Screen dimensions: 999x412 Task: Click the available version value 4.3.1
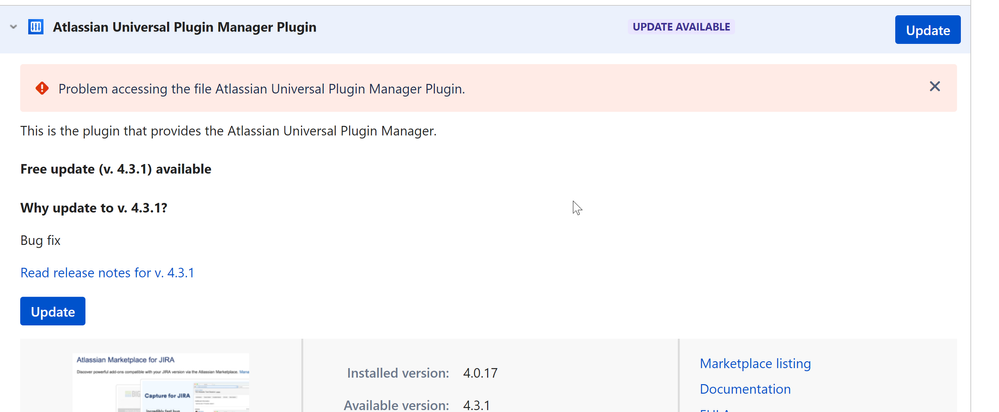coord(476,405)
